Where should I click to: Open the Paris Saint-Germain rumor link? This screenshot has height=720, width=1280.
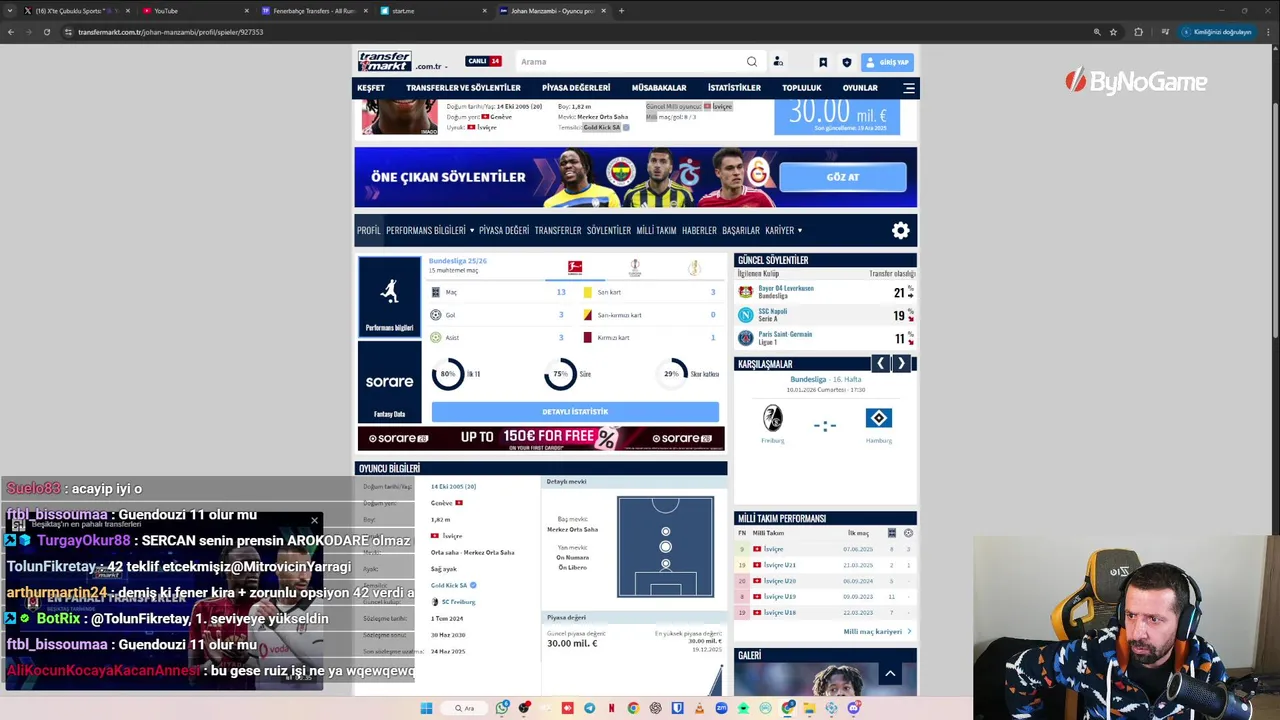[x=785, y=334]
